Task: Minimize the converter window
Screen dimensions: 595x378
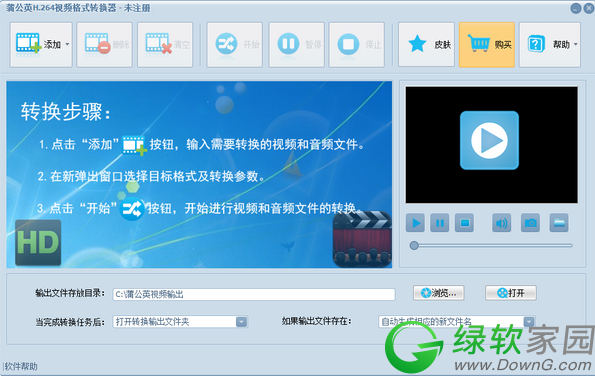Action: tap(576, 8)
